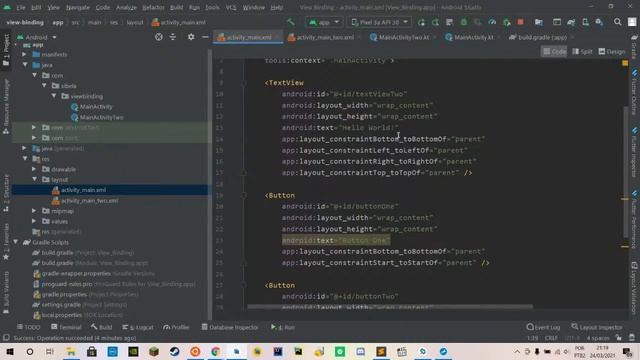Open the AVD Manager device icon
The height and width of the screenshot is (360, 640).
[x=585, y=22]
